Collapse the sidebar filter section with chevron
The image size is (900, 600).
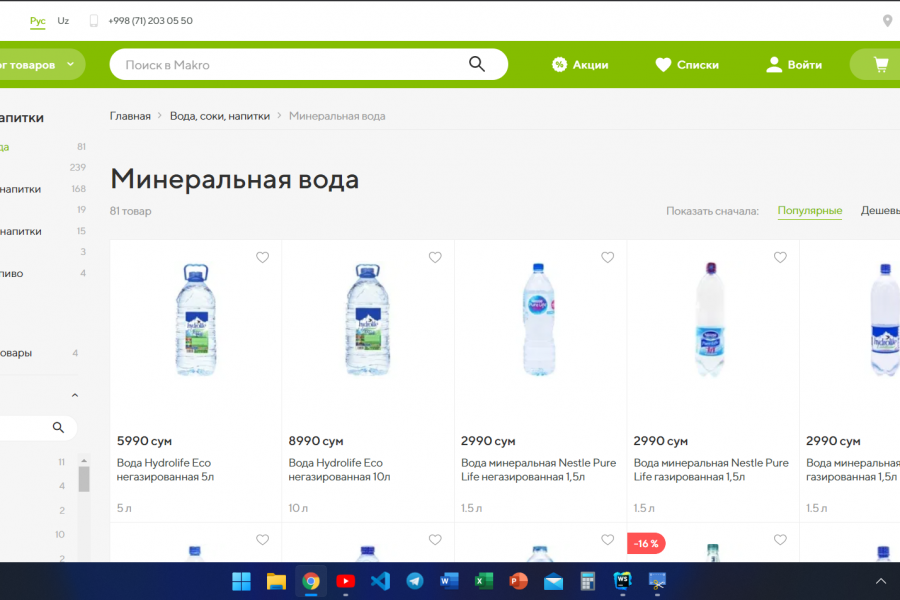coord(75,395)
